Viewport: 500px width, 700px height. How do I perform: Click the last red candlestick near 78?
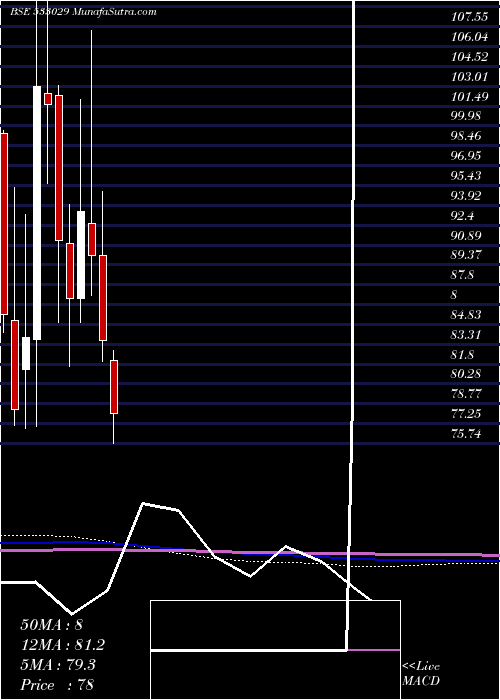pos(114,387)
